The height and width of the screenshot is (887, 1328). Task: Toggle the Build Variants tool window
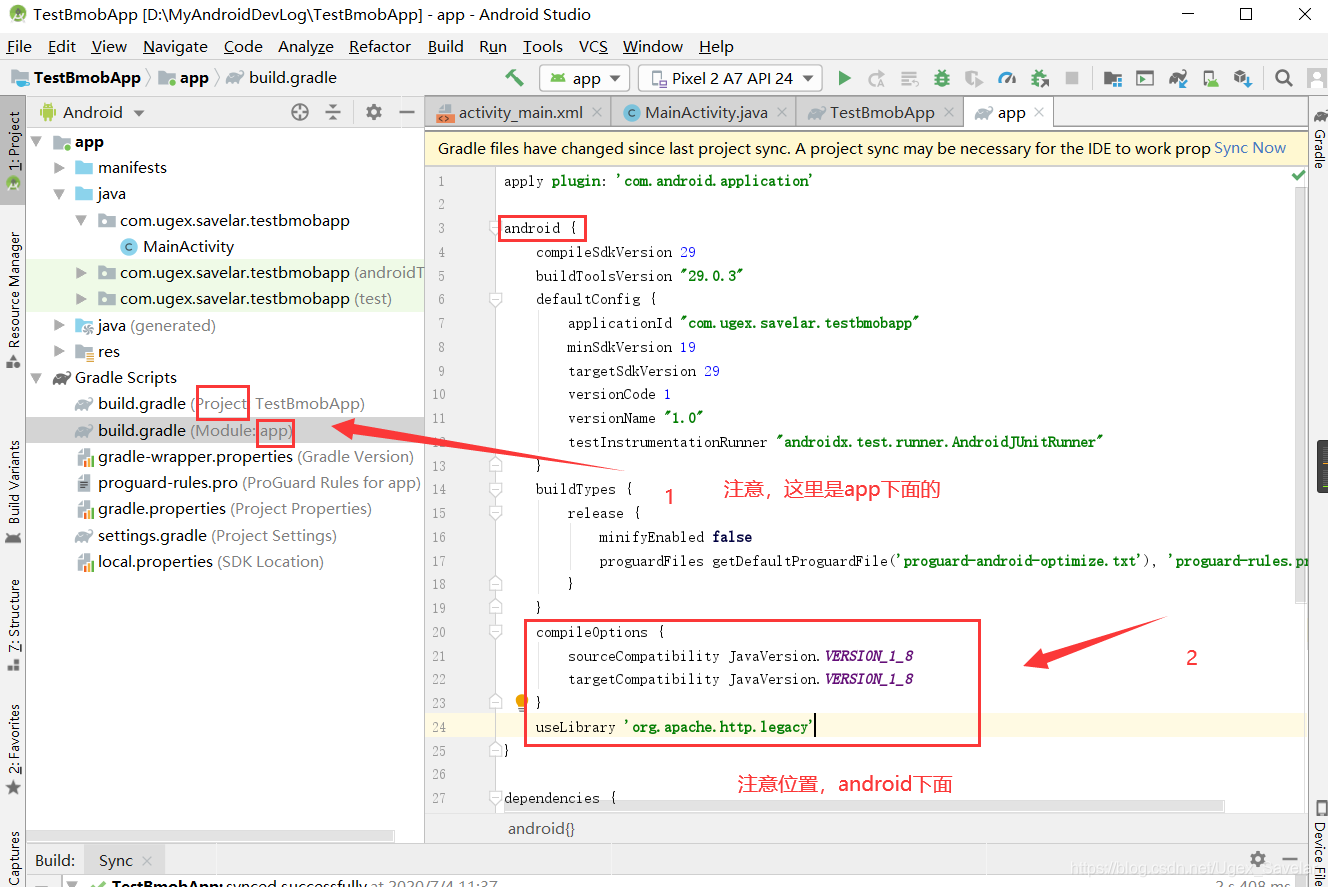pyautogui.click(x=13, y=492)
